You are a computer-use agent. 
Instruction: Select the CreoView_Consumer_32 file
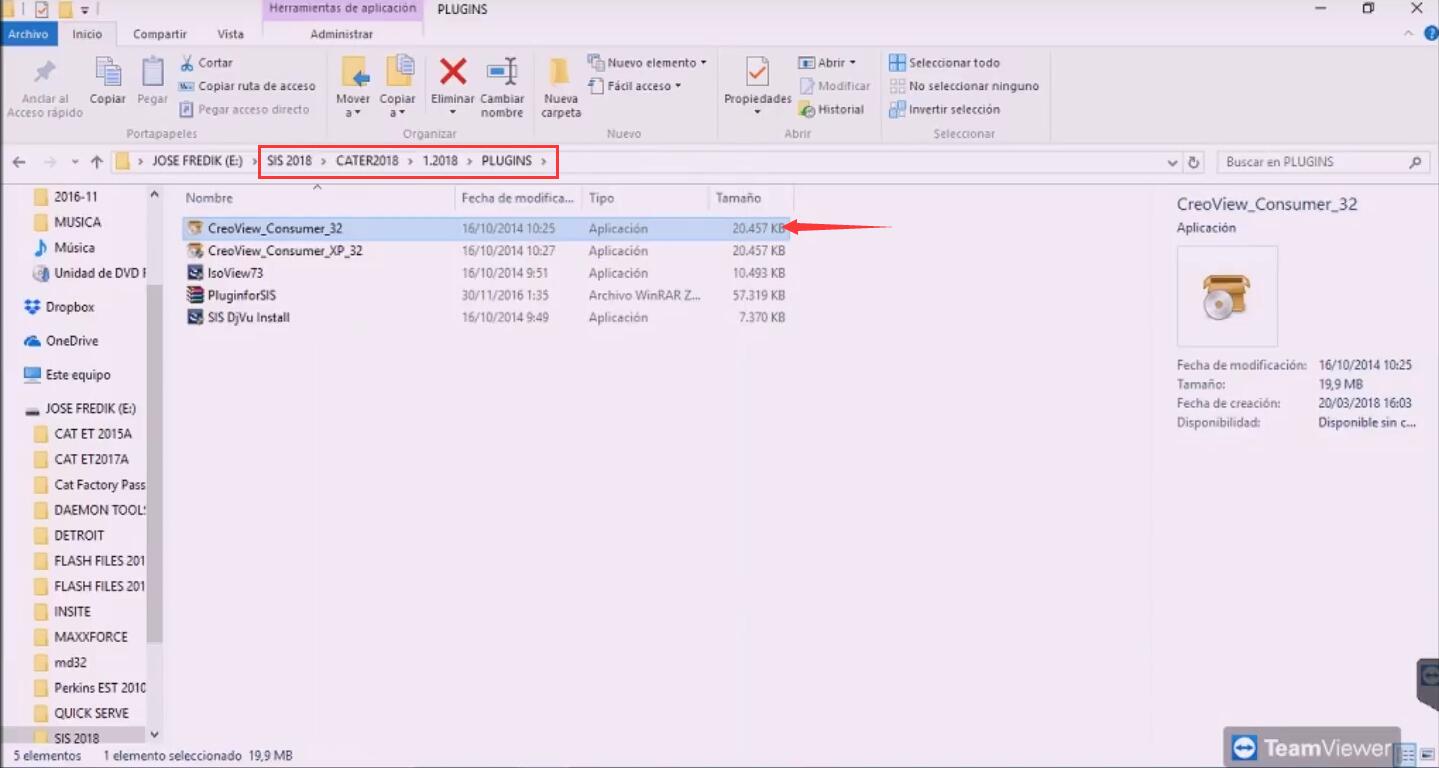coord(486,228)
